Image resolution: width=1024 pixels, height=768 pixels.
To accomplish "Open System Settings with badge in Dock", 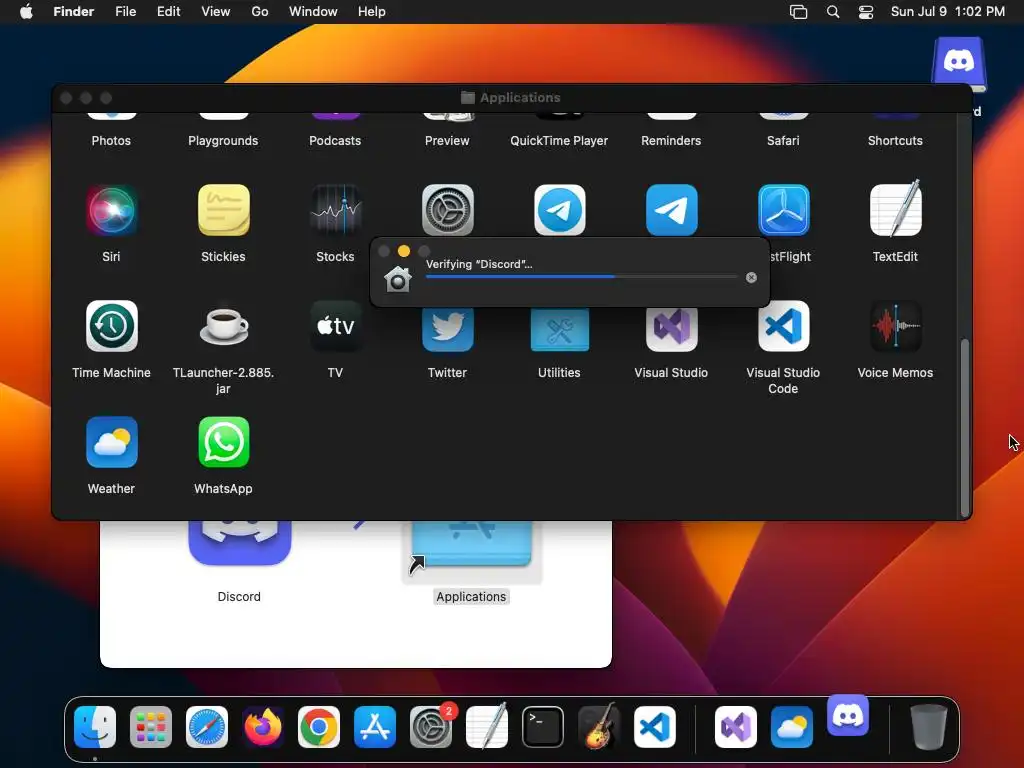I will pyautogui.click(x=431, y=727).
